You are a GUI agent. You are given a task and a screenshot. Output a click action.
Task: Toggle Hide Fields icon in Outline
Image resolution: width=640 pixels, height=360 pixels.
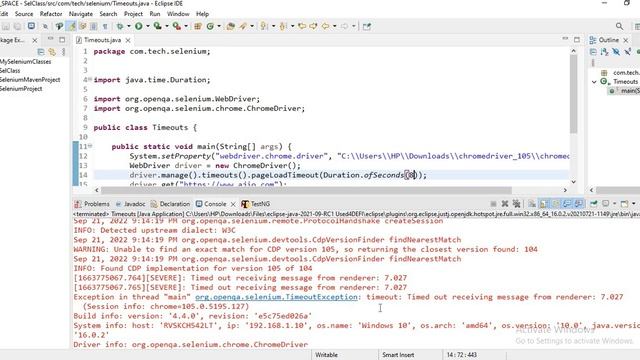616,52
